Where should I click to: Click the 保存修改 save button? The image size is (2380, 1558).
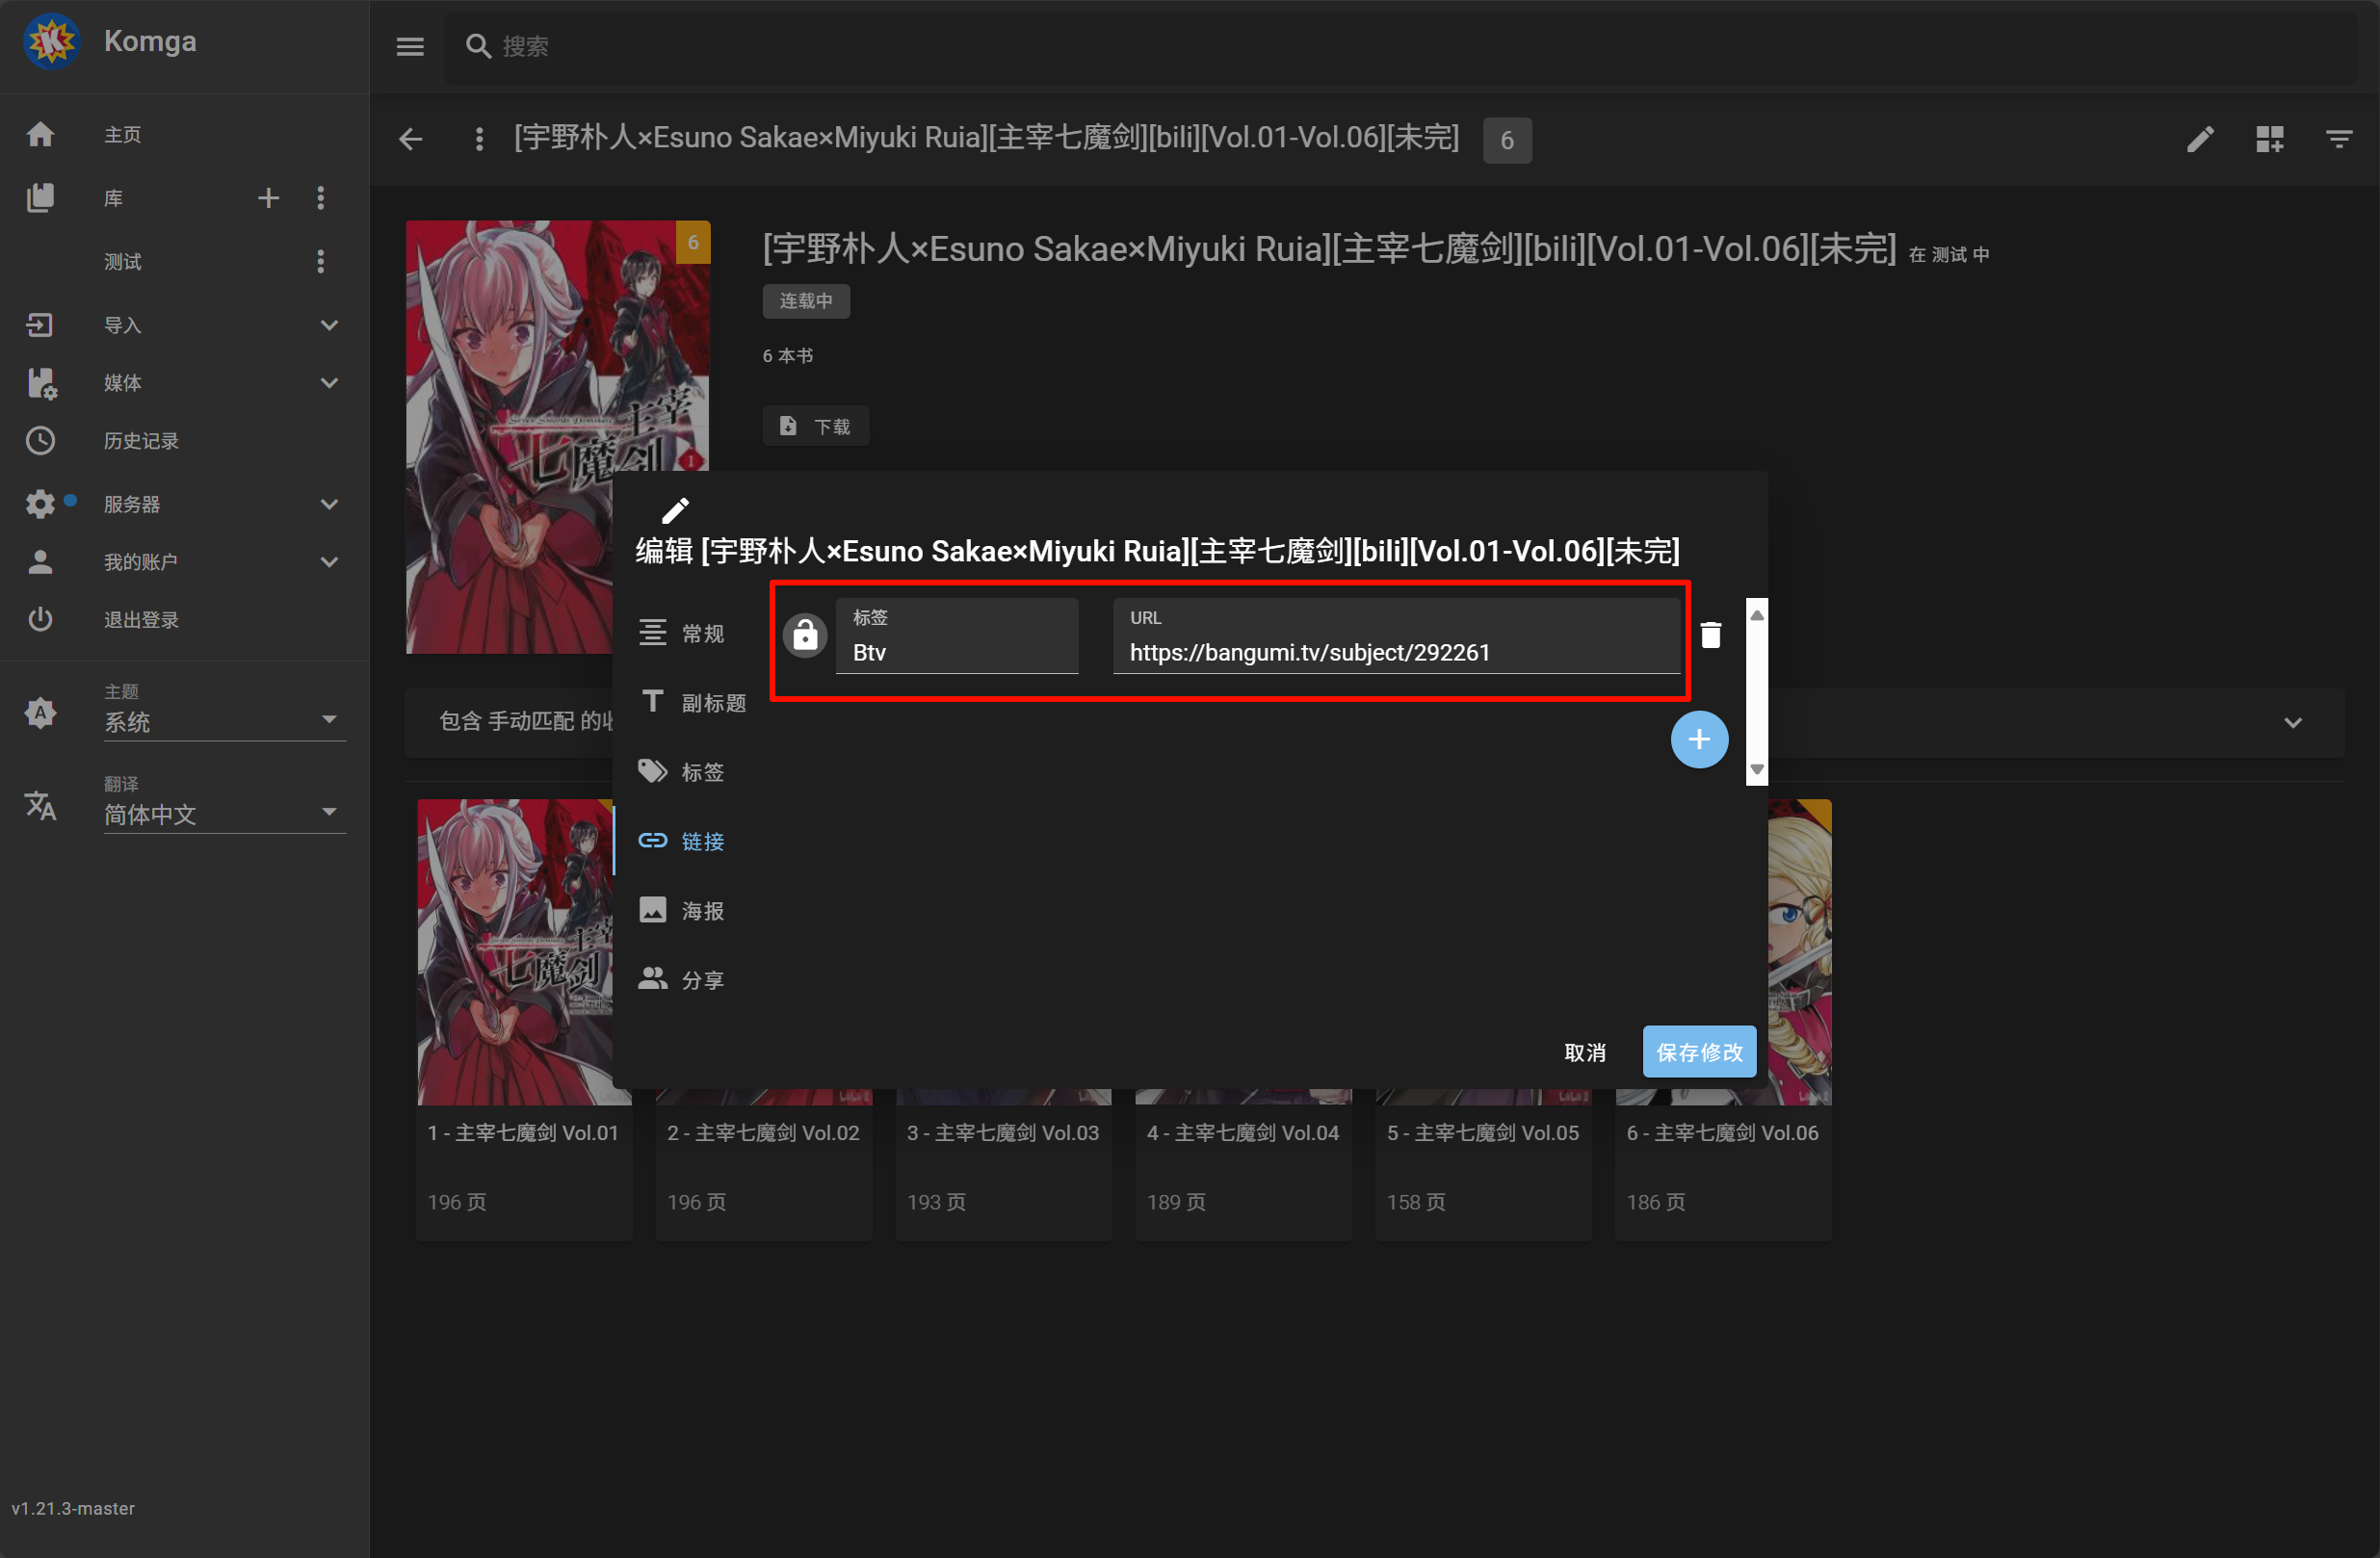pos(1699,1052)
